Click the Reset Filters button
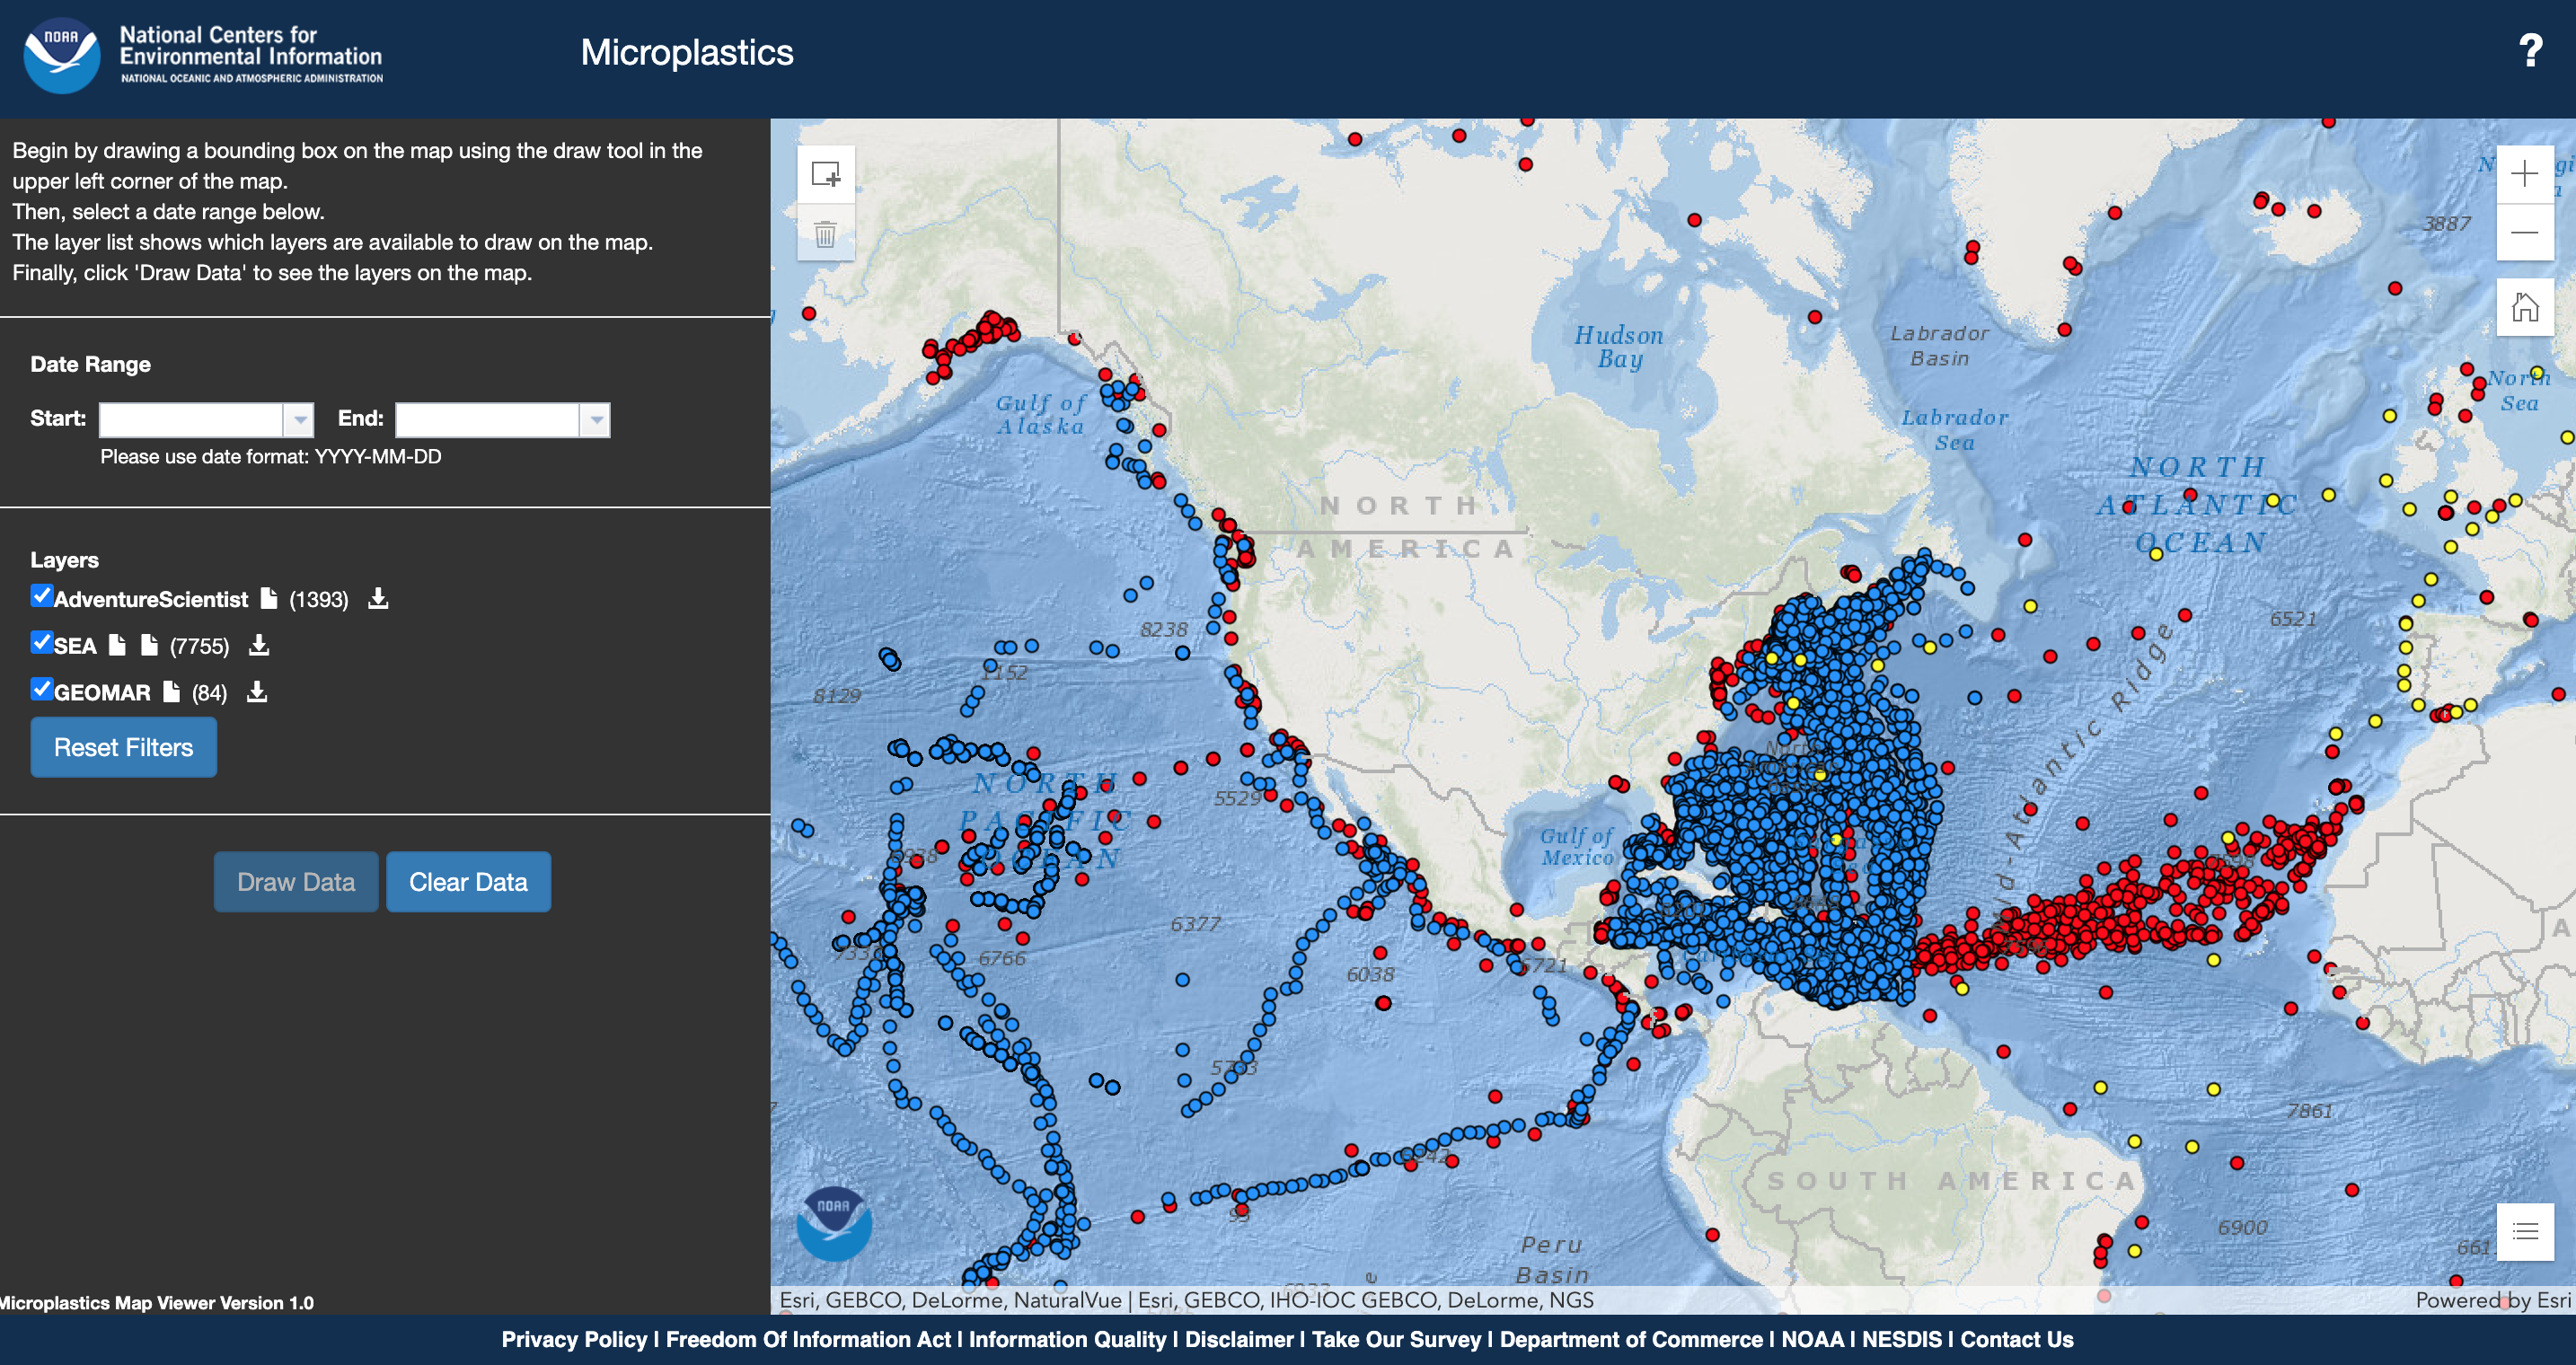Image resolution: width=2576 pixels, height=1365 pixels. pos(123,747)
